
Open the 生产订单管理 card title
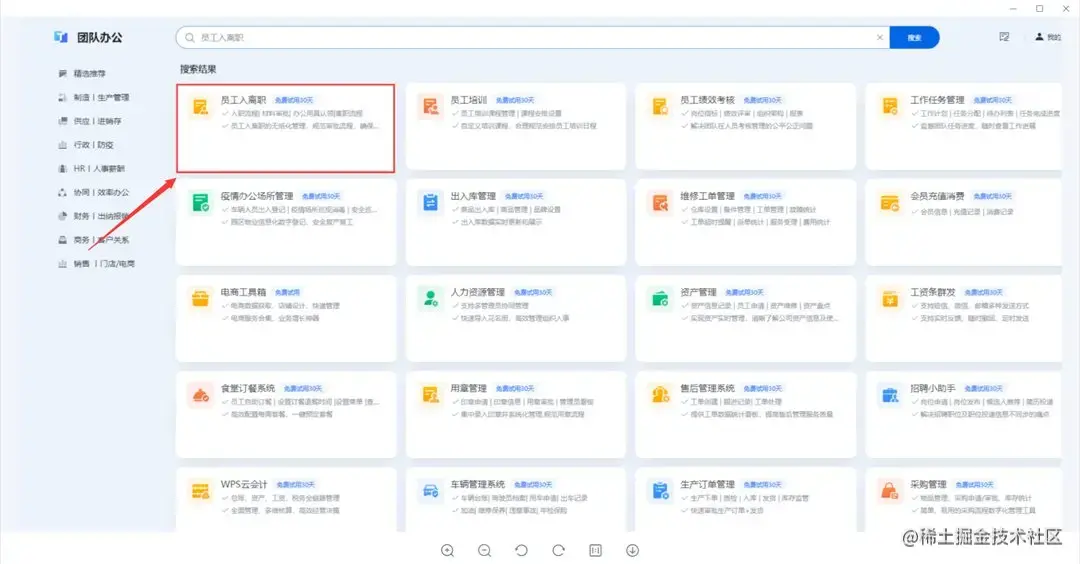coord(707,484)
